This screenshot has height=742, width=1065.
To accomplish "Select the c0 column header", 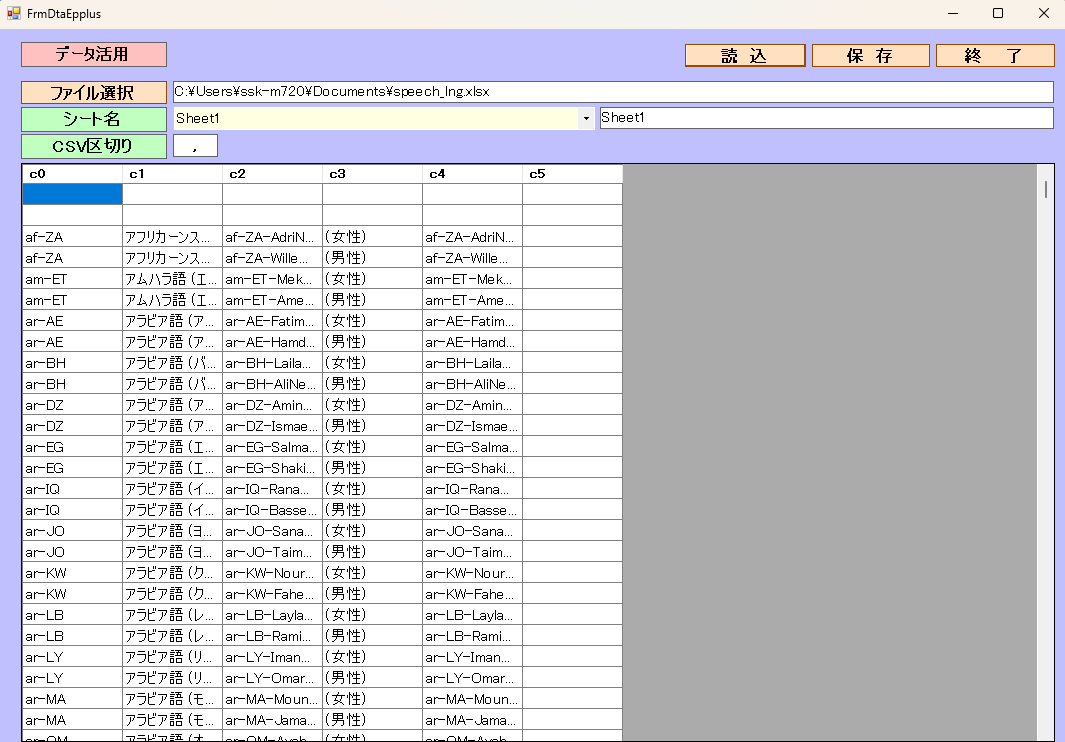I will (72, 174).
